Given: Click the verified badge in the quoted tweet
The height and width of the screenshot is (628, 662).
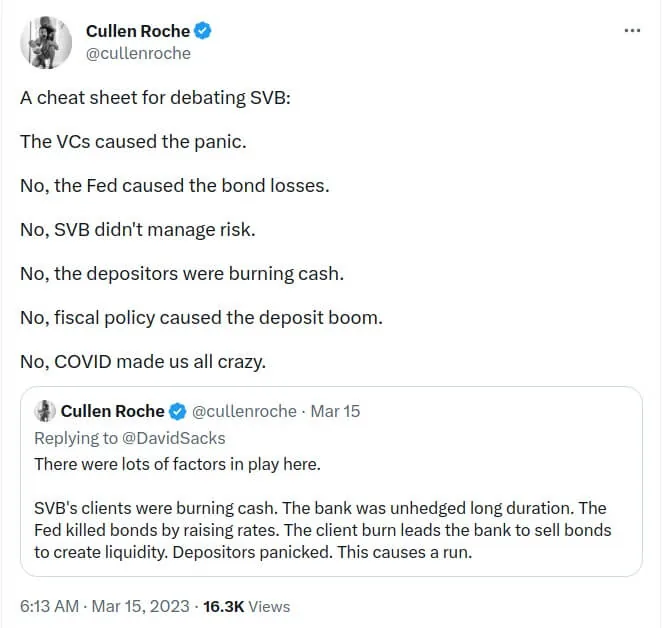Looking at the screenshot, I should click(178, 411).
